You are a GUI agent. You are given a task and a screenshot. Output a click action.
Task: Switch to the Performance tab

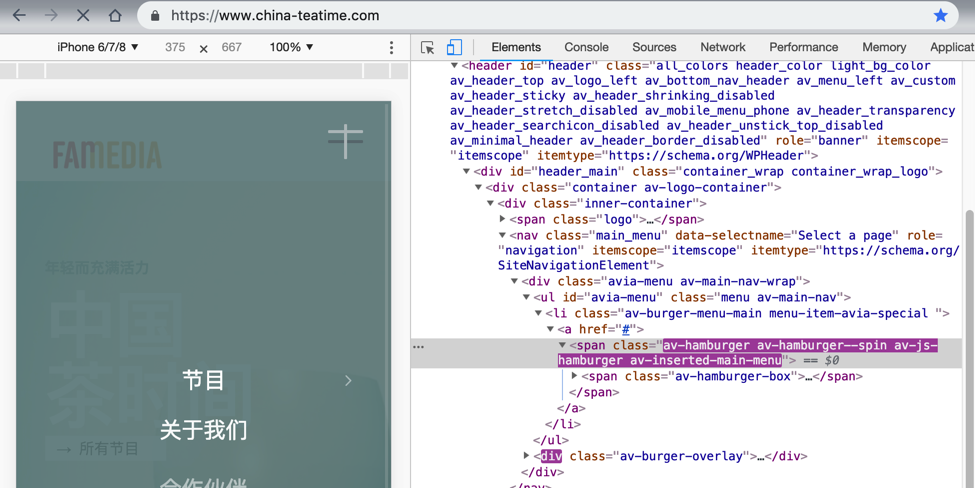(803, 47)
